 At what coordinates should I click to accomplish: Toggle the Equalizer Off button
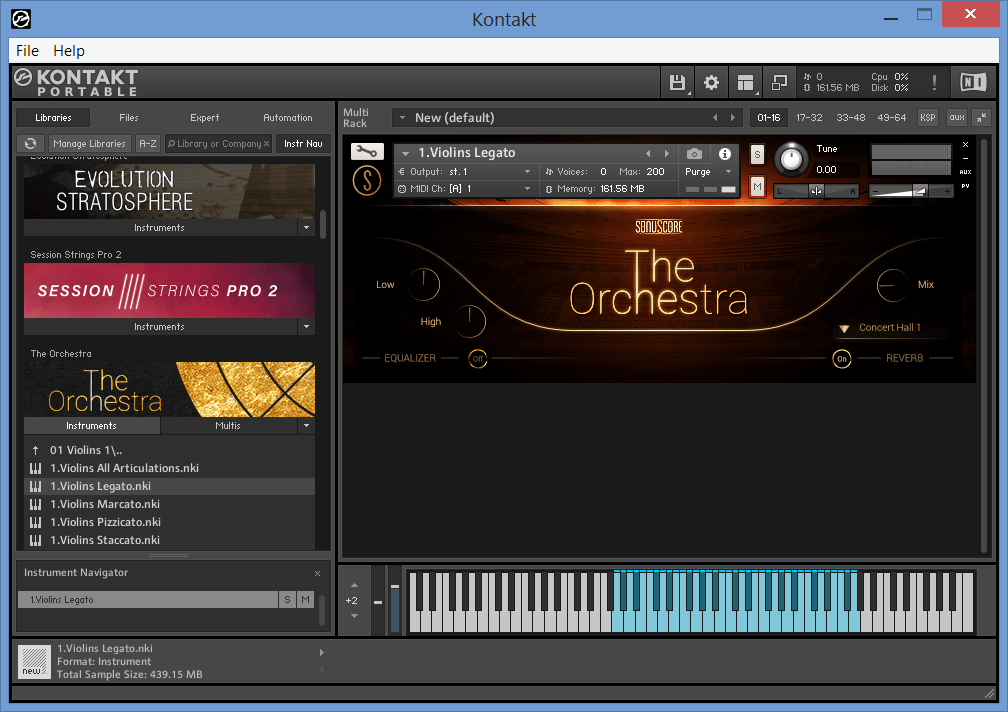478,359
